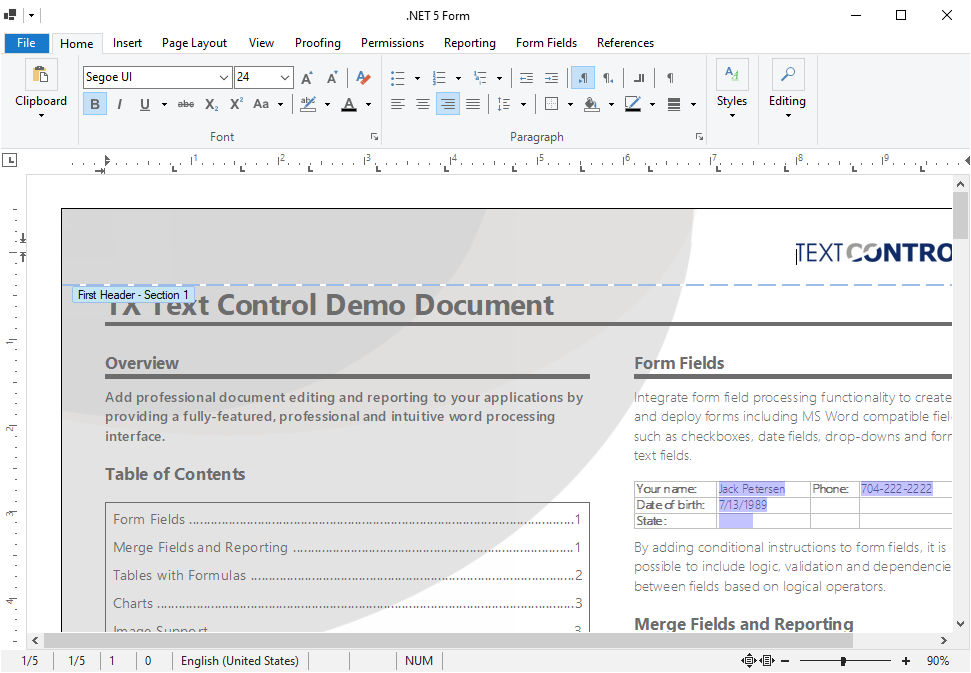Viewport: 971px width, 673px height.
Task: Open the font name dropdown
Action: tap(224, 77)
